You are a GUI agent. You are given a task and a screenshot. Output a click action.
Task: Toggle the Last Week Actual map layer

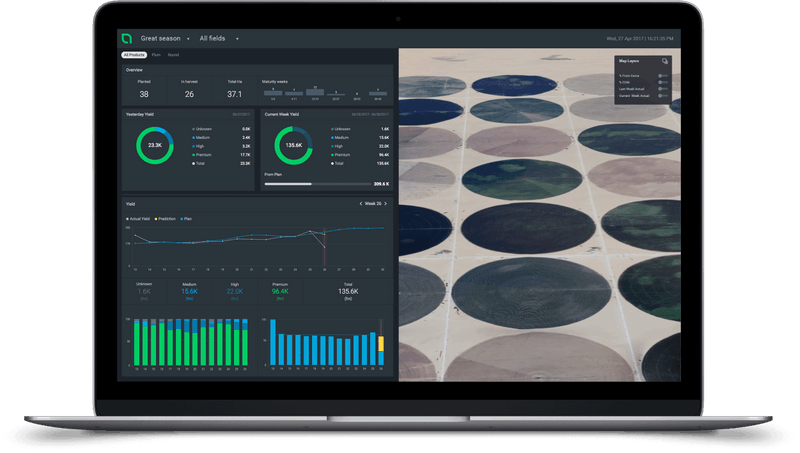click(662, 88)
